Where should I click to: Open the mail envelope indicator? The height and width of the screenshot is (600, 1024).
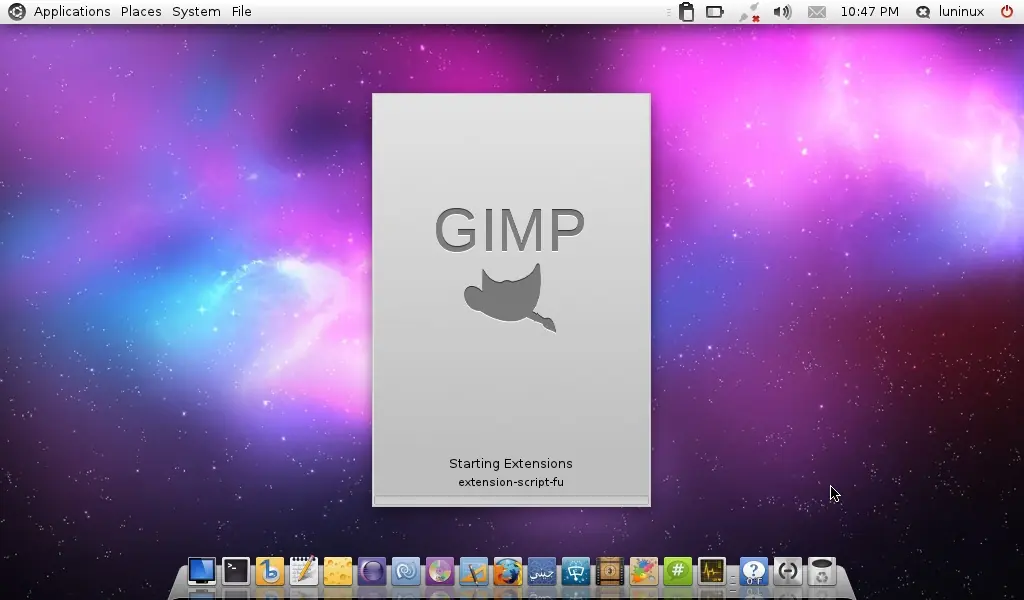click(x=817, y=12)
